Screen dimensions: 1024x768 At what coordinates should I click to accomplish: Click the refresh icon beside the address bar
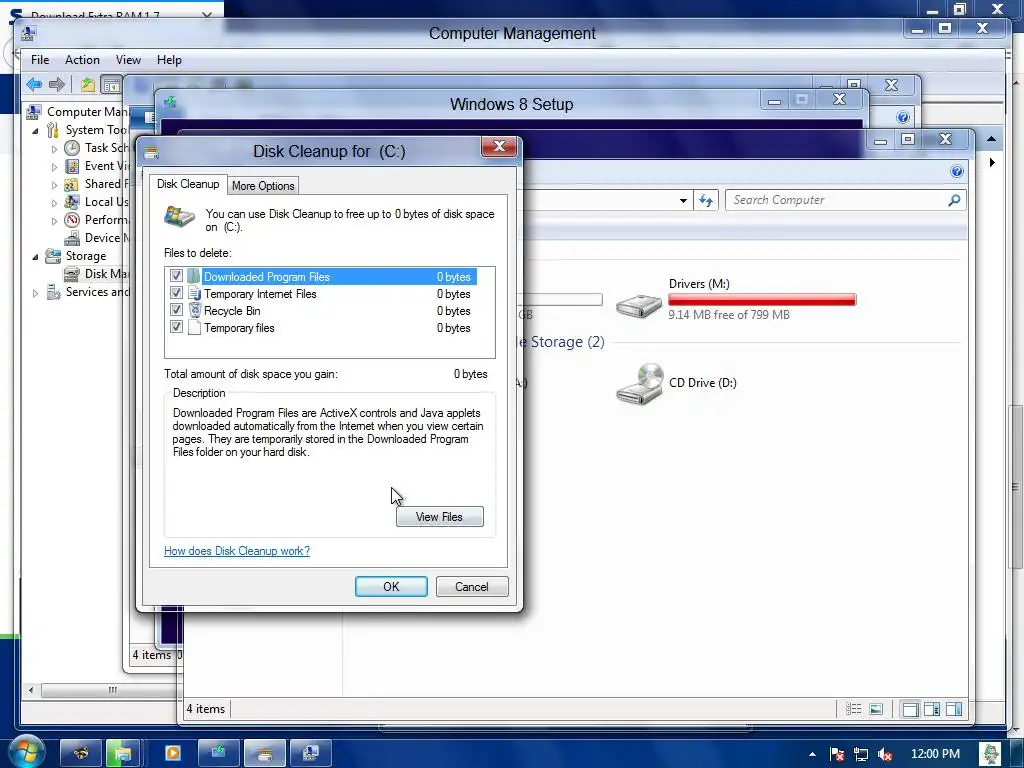coord(706,200)
